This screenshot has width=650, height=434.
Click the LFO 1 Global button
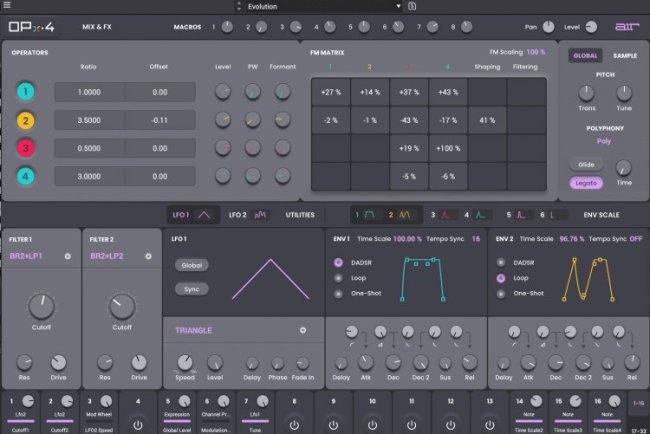(192, 265)
